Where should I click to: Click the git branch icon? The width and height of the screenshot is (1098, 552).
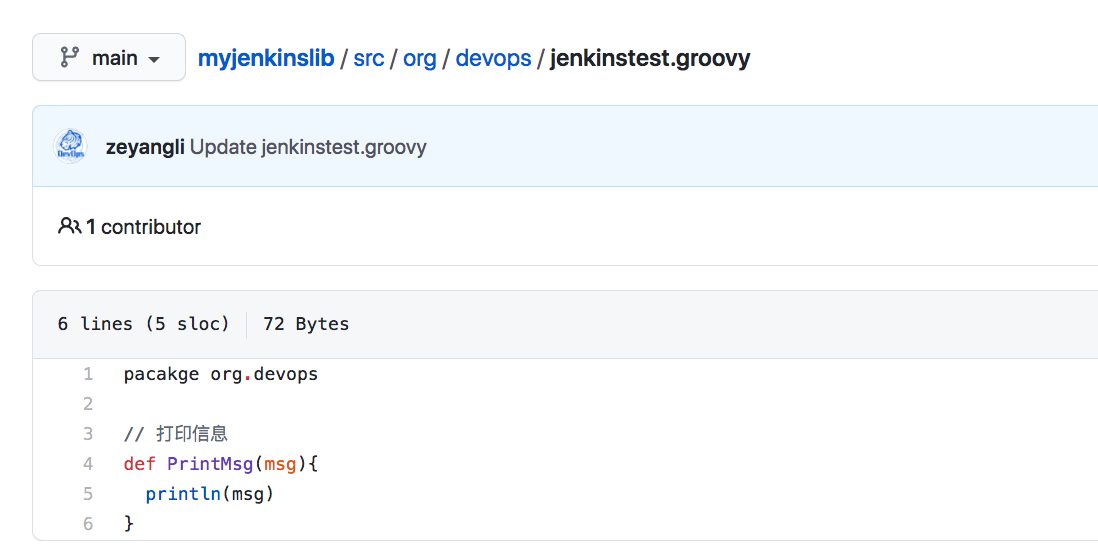click(69, 58)
